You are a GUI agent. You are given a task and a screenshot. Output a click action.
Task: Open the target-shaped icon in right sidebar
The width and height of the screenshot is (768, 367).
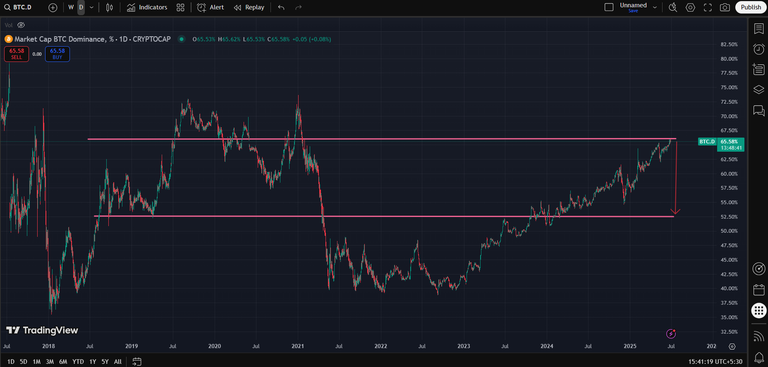tap(758, 269)
